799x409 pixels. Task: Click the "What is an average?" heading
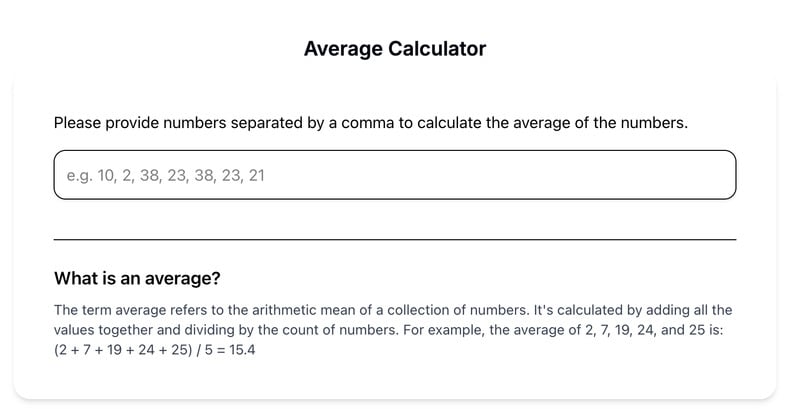pos(137,278)
